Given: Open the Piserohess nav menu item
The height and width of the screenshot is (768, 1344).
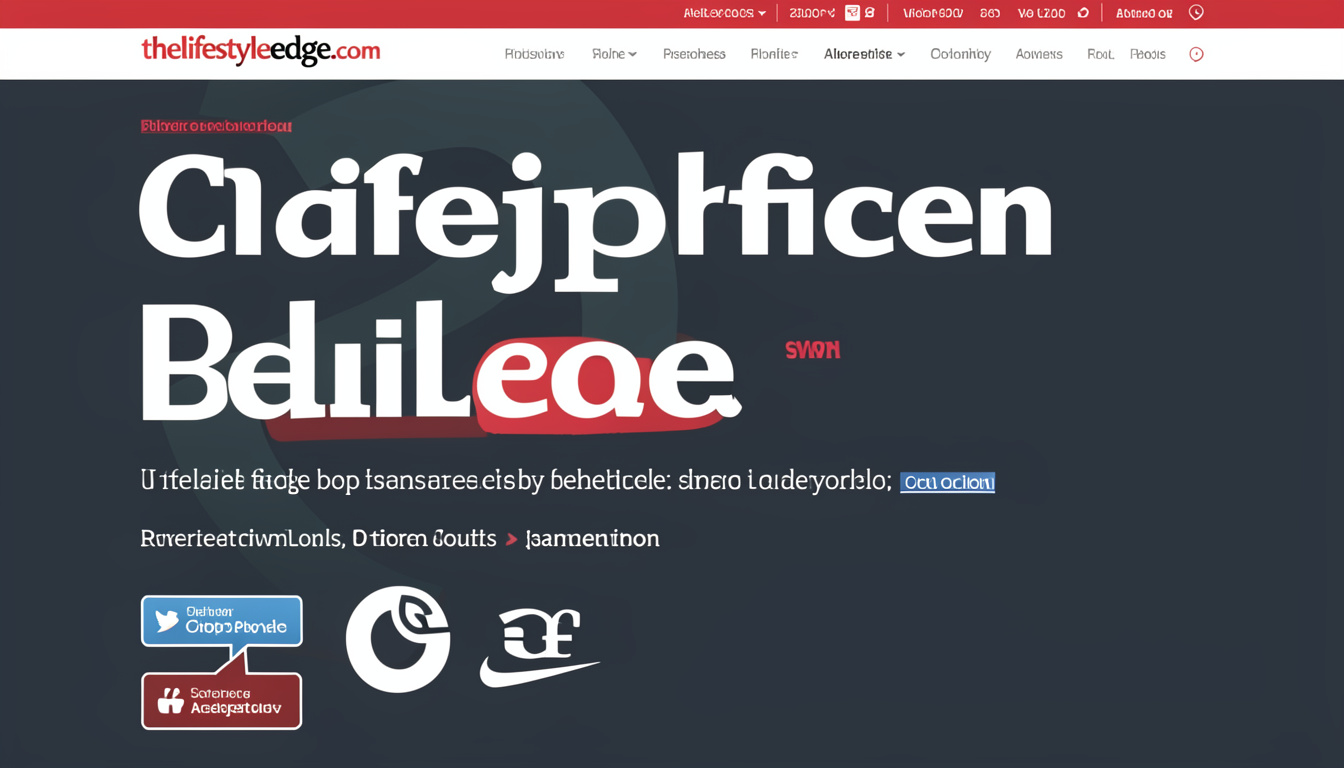Looking at the screenshot, I should (694, 54).
